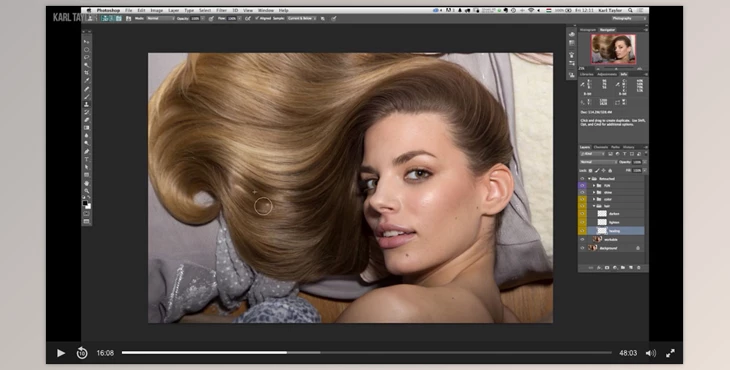This screenshot has width=730, height=370.
Task: Click the Add layer mask icon
Action: pyautogui.click(x=607, y=268)
